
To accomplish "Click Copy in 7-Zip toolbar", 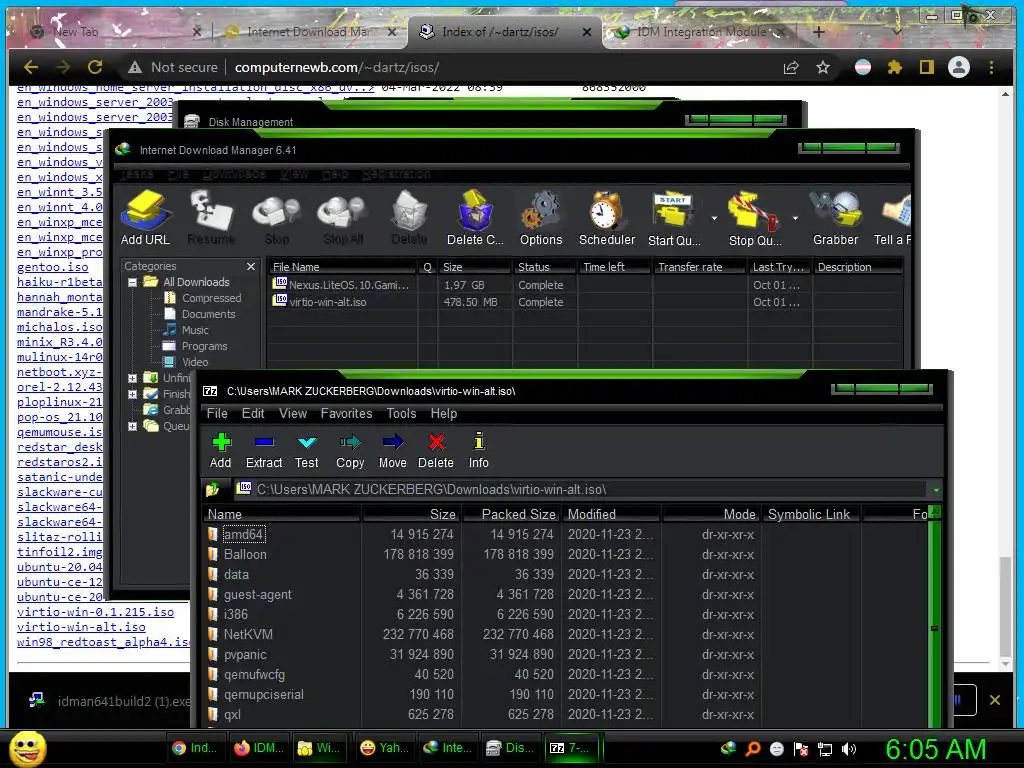I will click(350, 451).
